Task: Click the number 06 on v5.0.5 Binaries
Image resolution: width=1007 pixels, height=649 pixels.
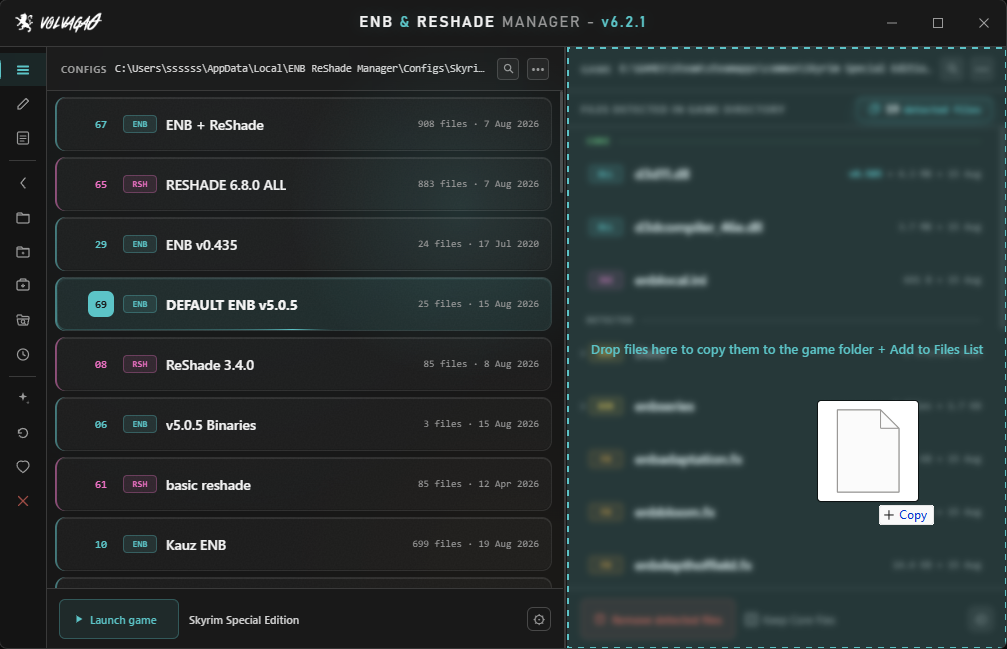Action: pos(101,424)
